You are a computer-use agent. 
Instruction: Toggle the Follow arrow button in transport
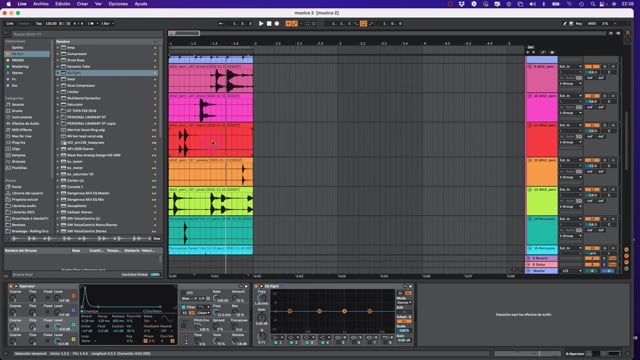pos(221,24)
